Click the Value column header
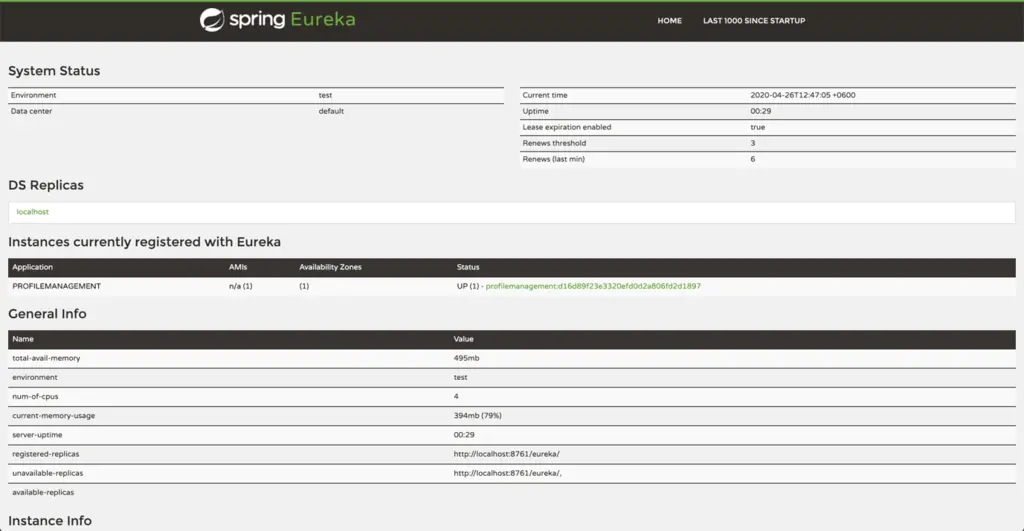Screen dimensions: 1024x531 tap(464, 339)
